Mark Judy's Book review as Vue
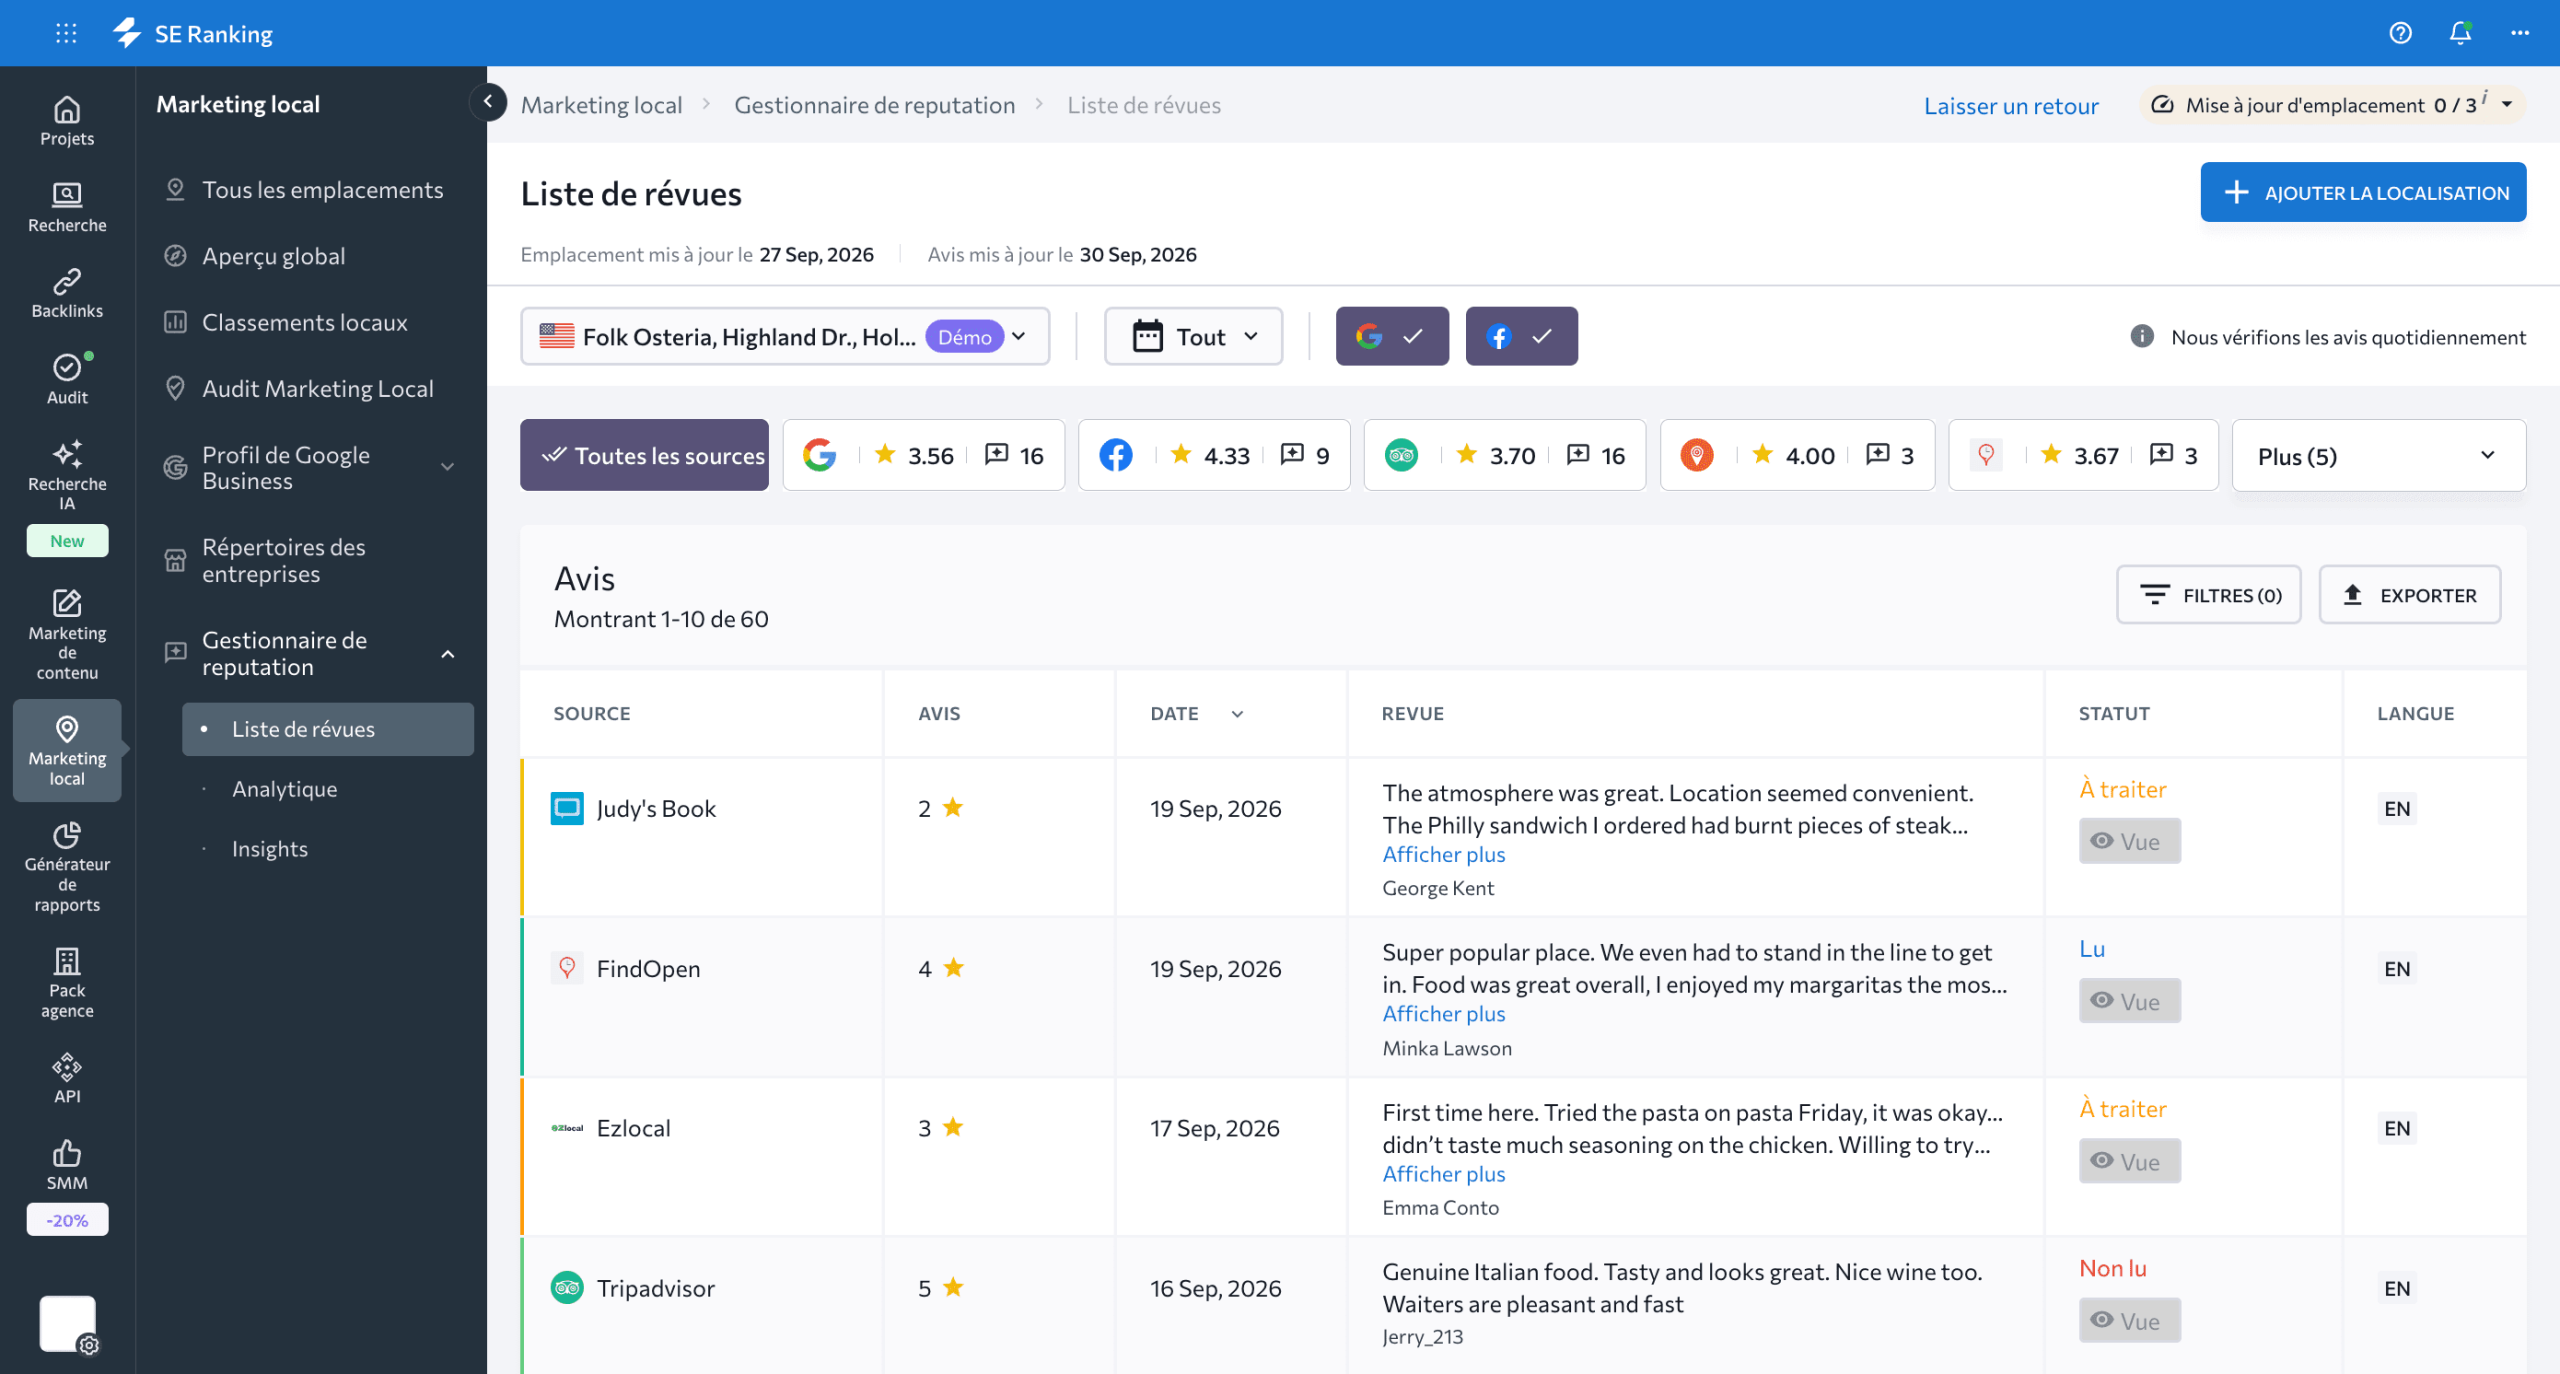Viewport: 2560px width, 1374px height. point(2129,841)
